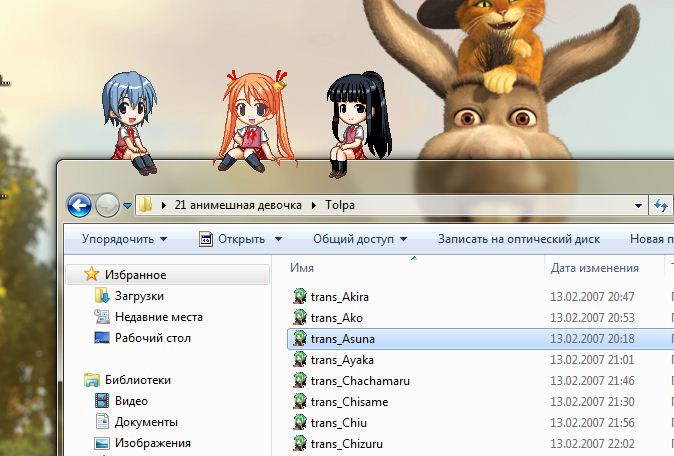This screenshot has width=674, height=456.
Task: Click the black-haired ponytail girl mascot
Action: coord(359,125)
